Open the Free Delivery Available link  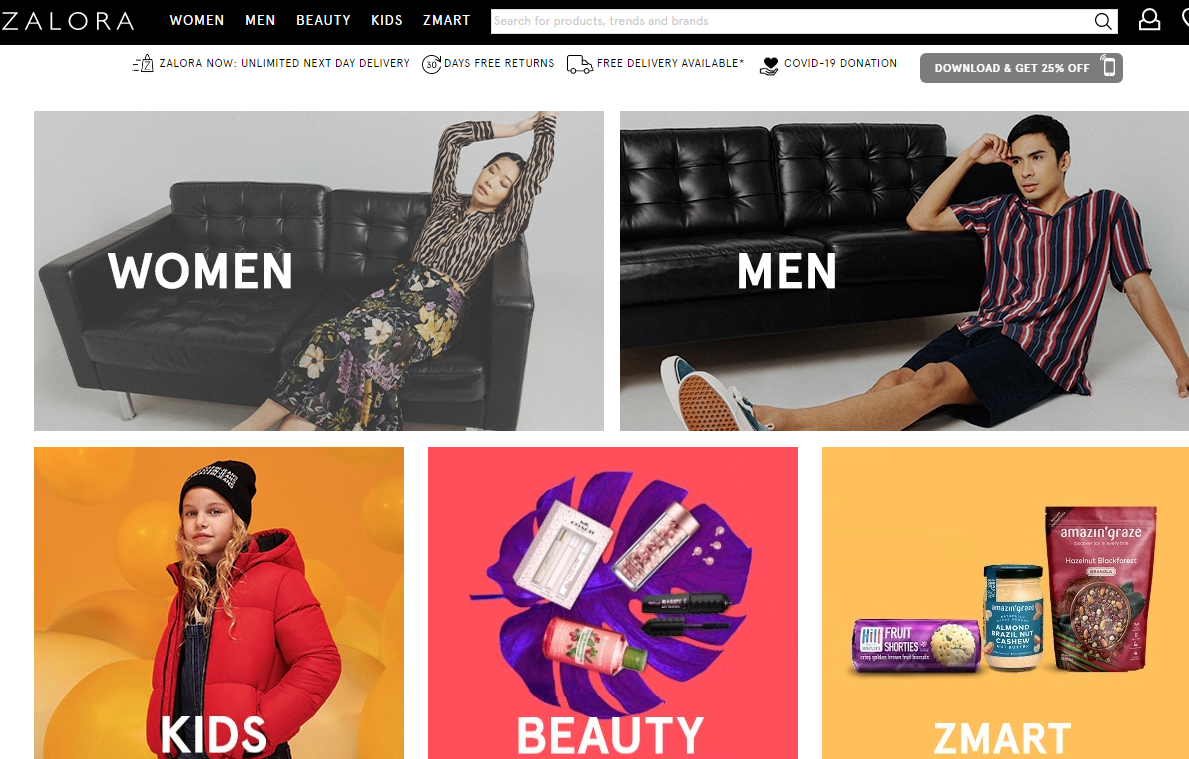[670, 63]
